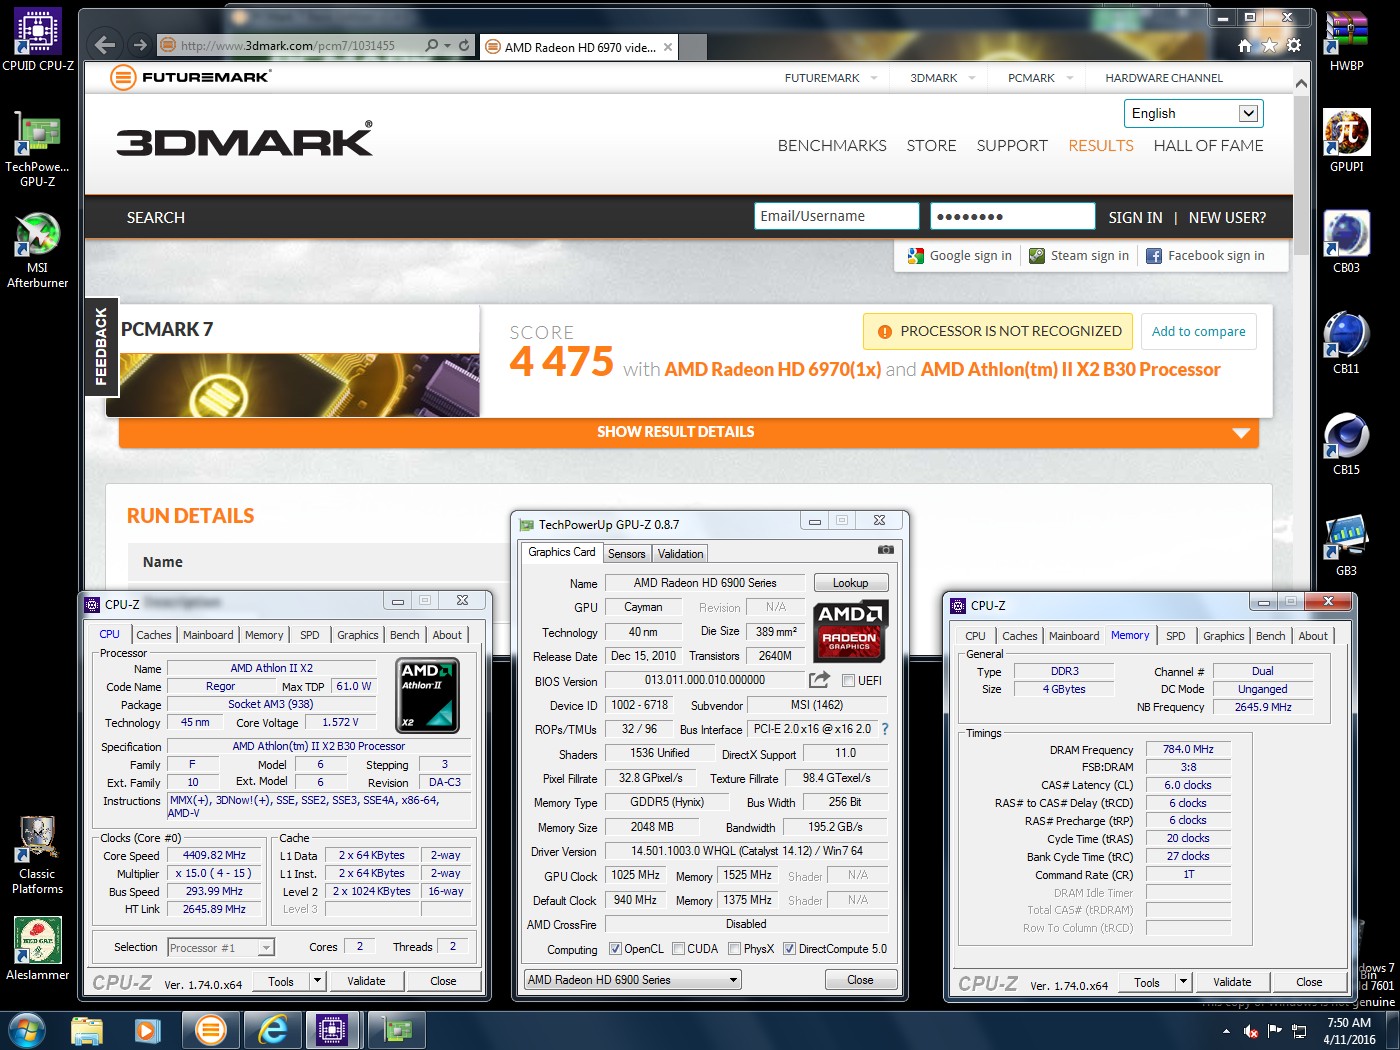Open CB11 Cinebench shortcut
Image resolution: width=1400 pixels, height=1050 pixels.
point(1346,343)
